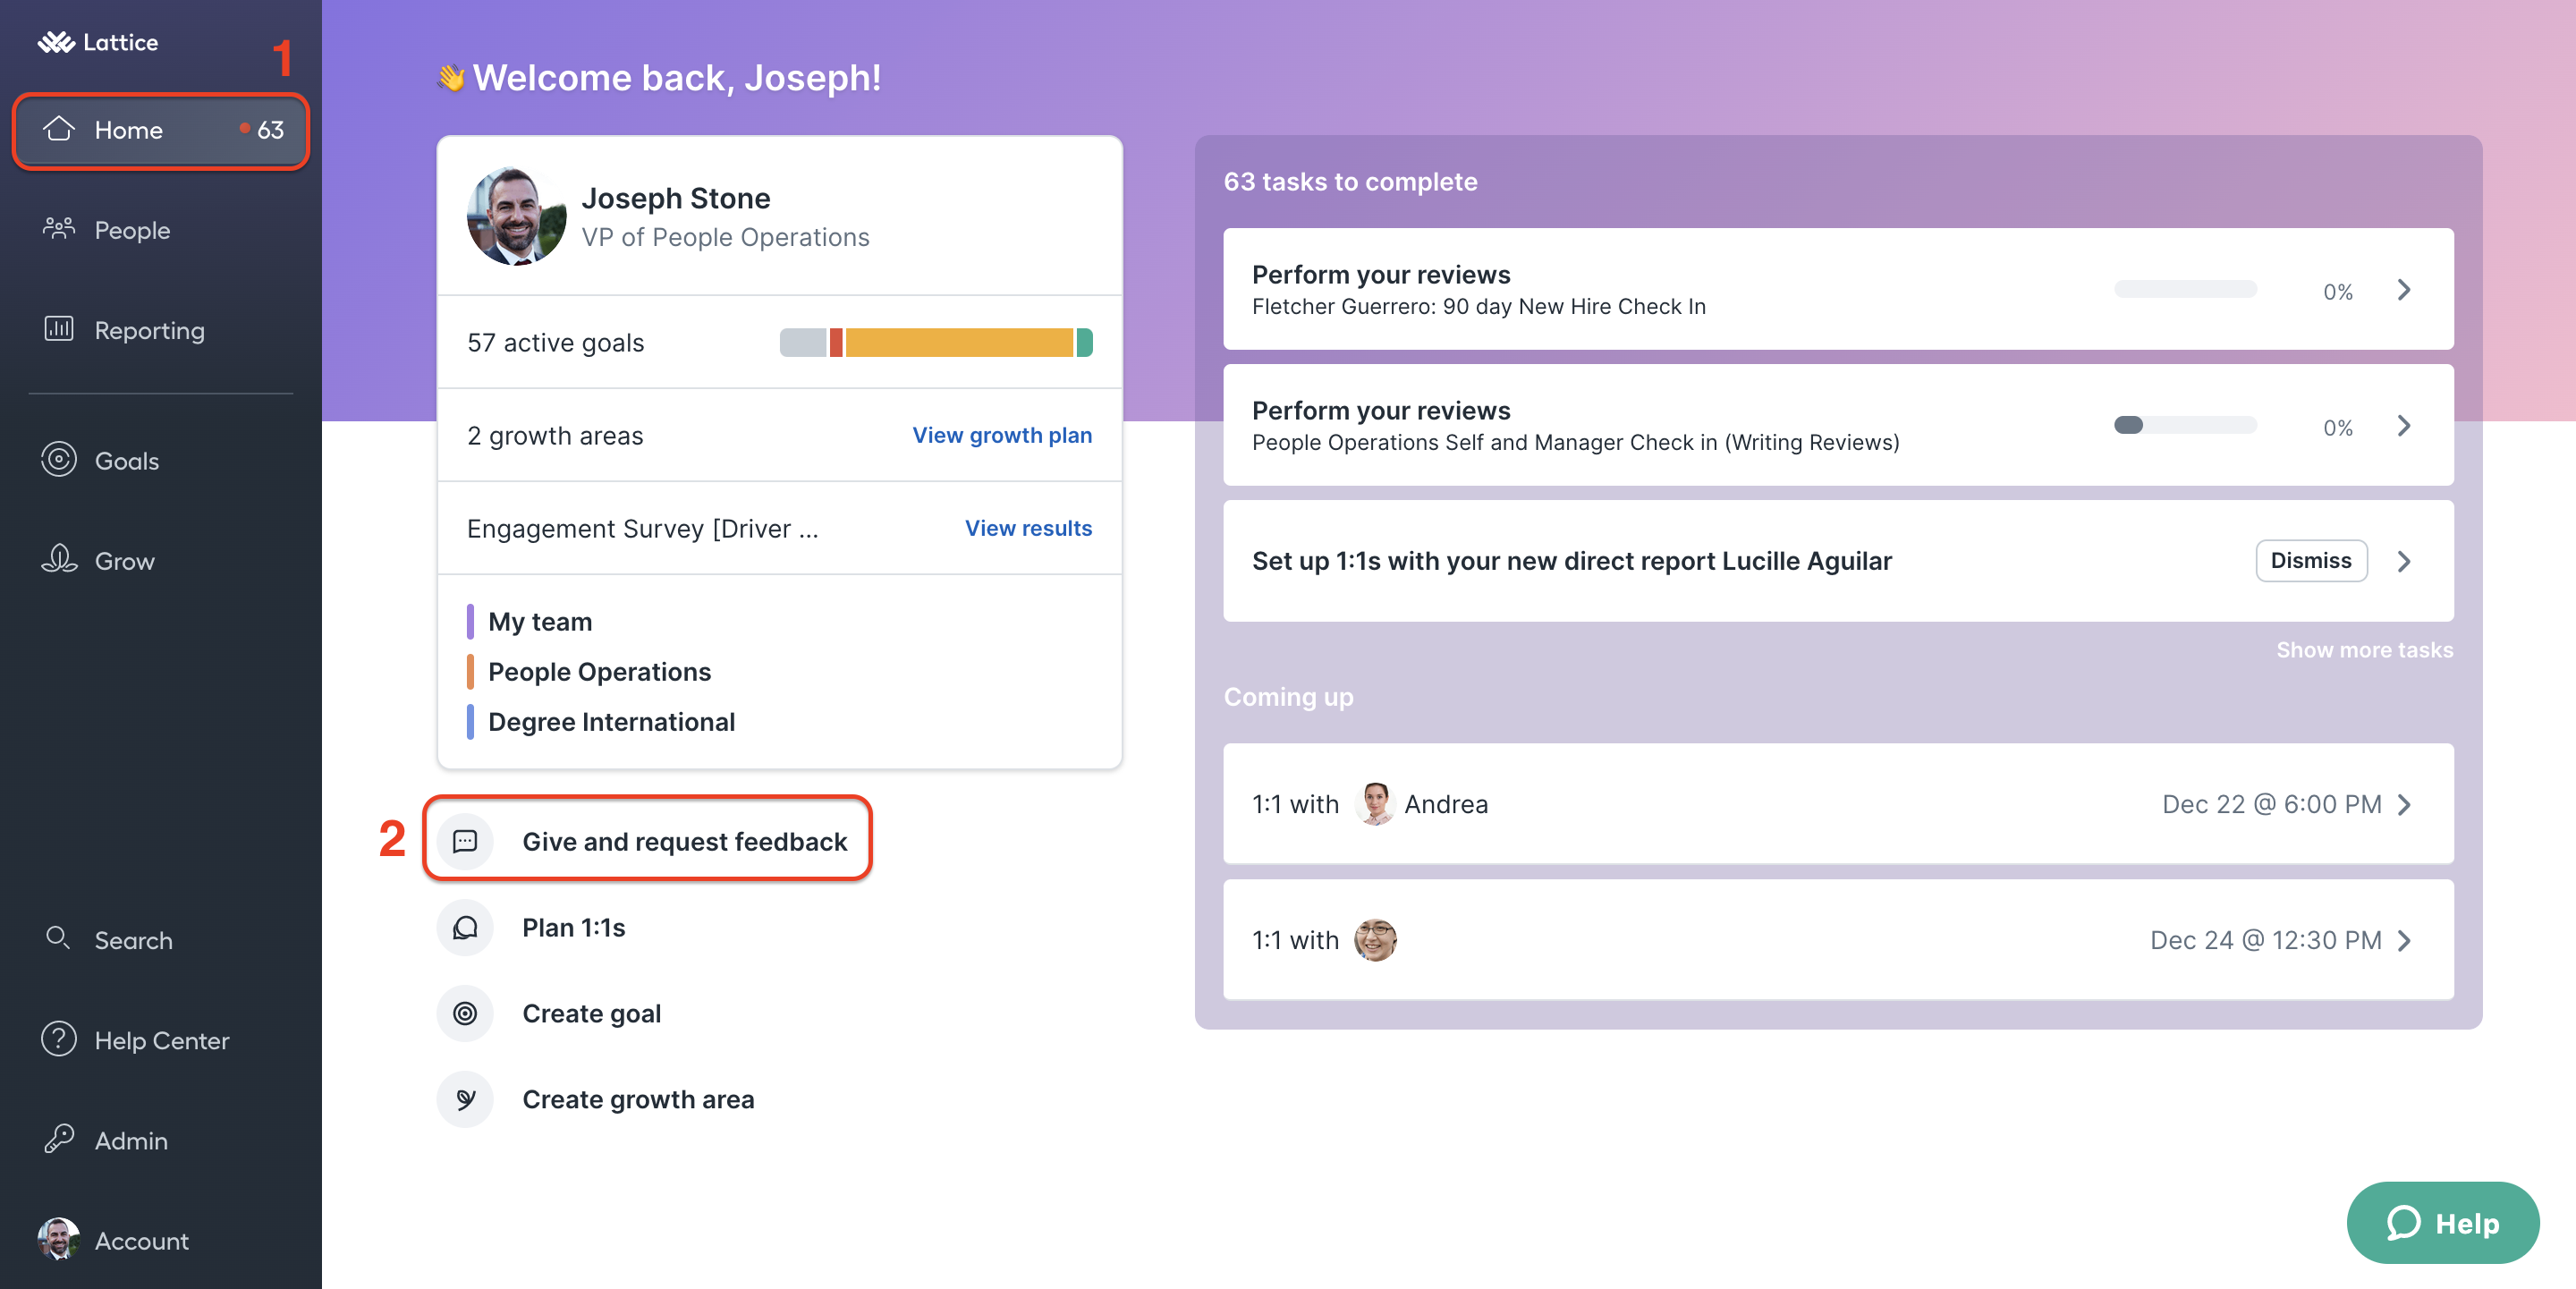The image size is (2576, 1289).
Task: Click Andrea's avatar in Coming up
Action: click(1375, 804)
